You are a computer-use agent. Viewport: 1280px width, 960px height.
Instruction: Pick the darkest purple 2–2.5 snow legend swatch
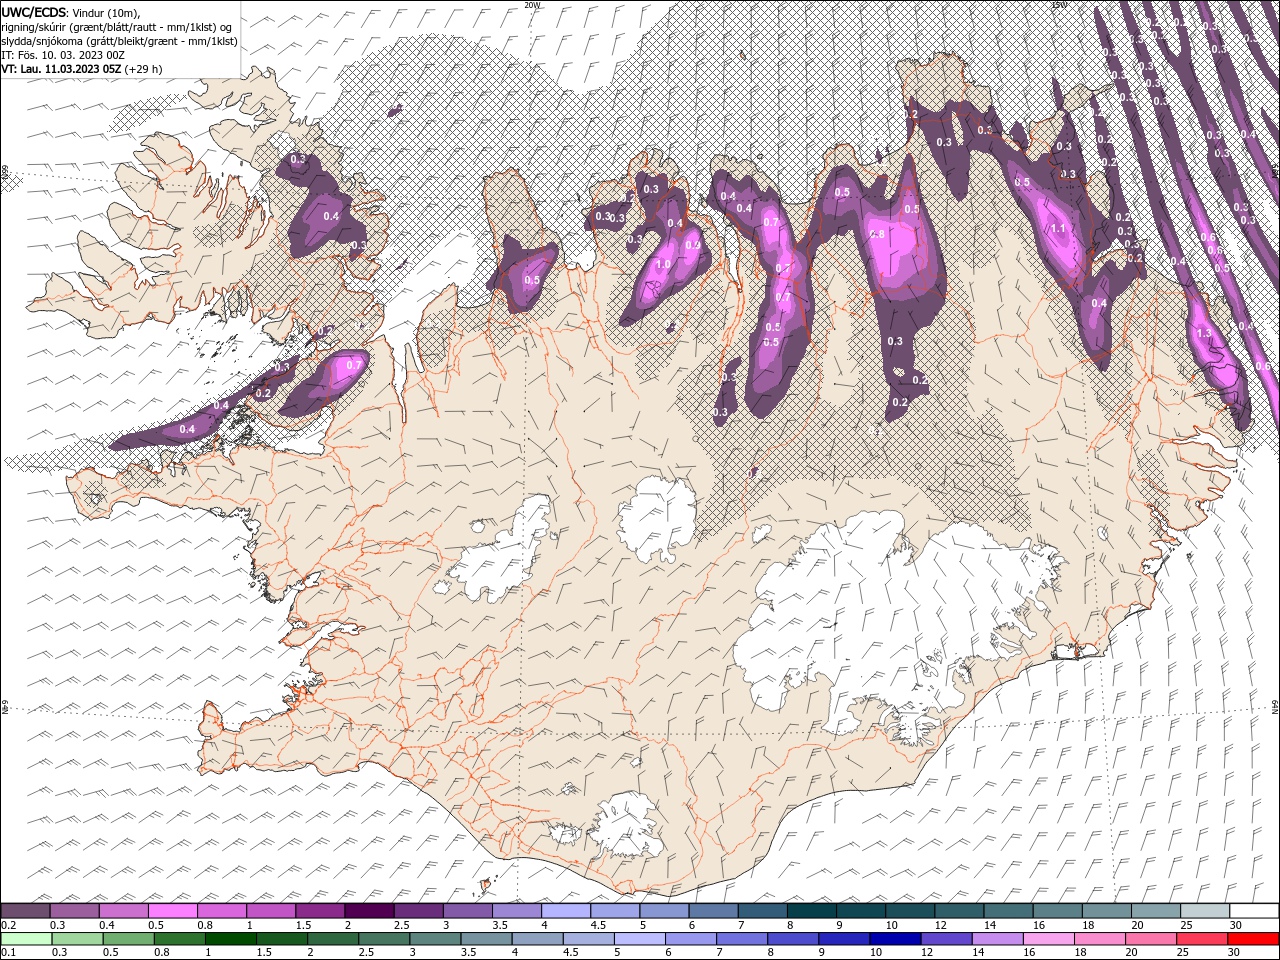(x=370, y=911)
